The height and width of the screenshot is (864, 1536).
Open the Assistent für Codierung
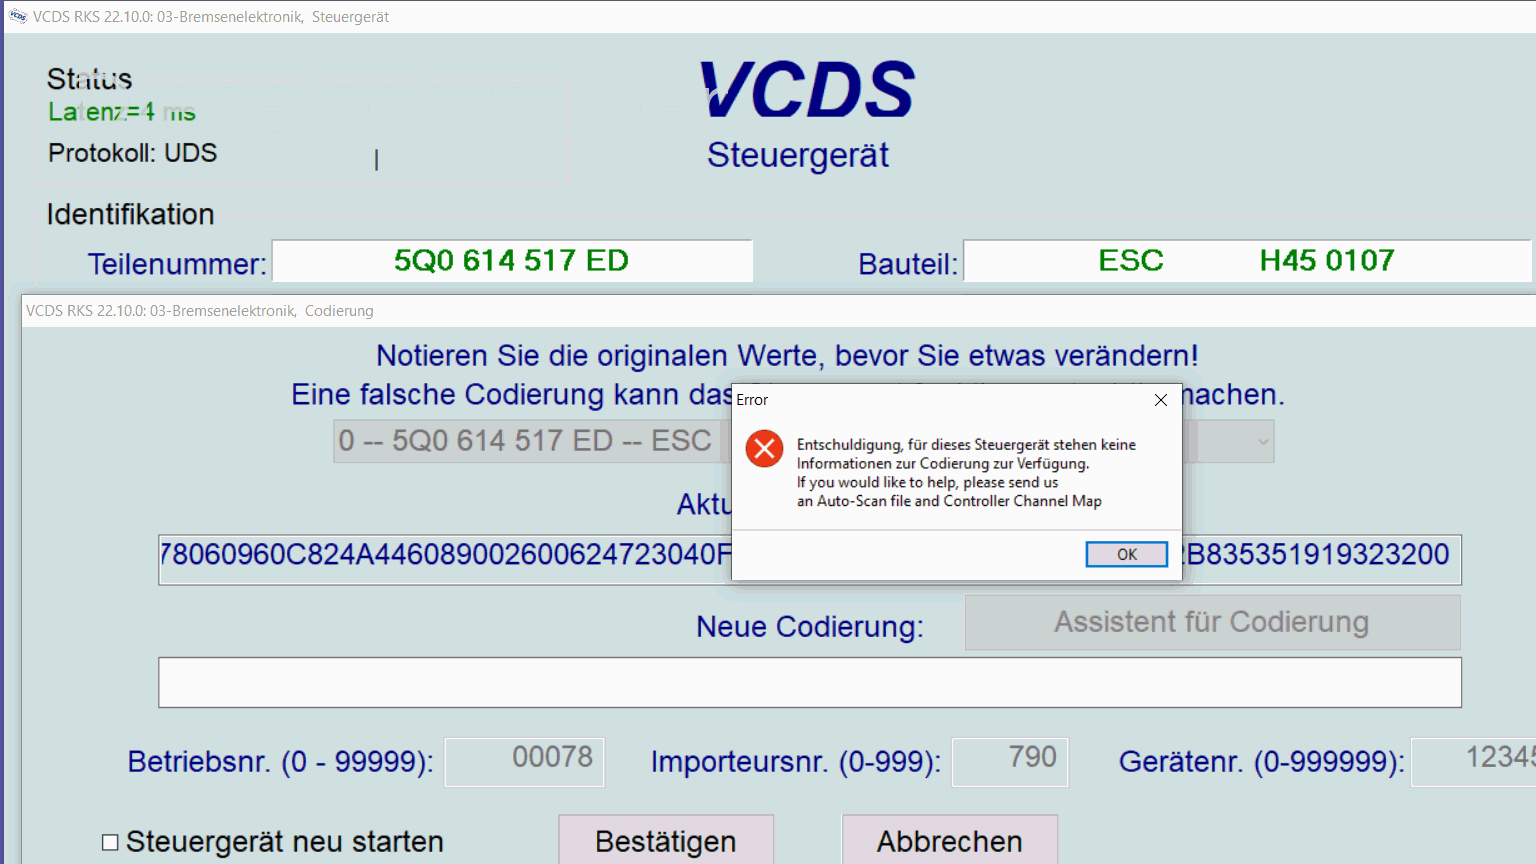click(1212, 622)
